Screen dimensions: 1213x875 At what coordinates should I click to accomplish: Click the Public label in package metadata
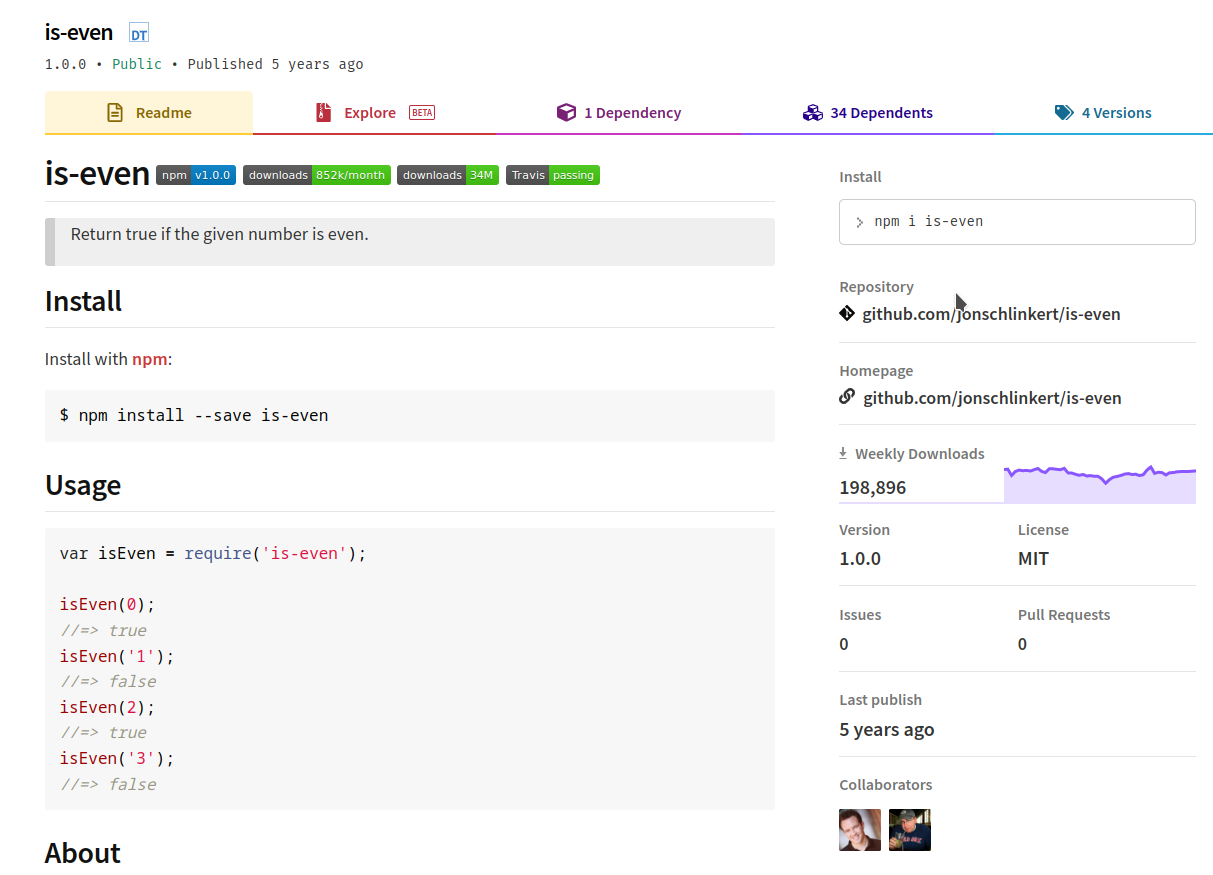(137, 64)
